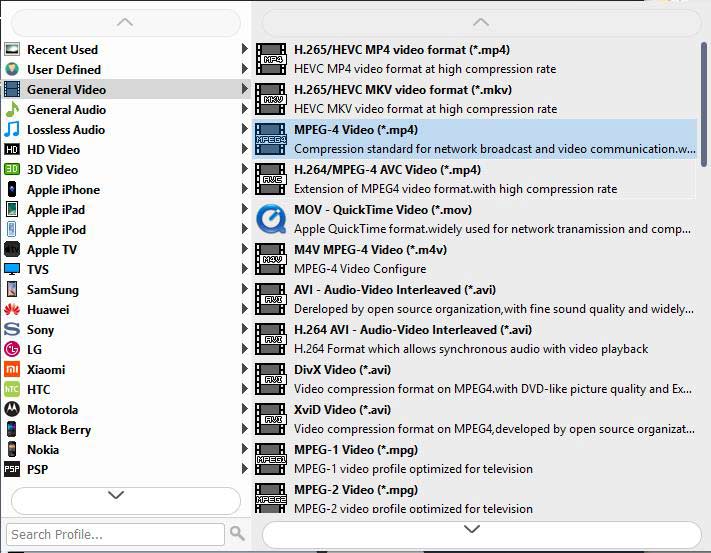Viewport: 711px width, 553px height.
Task: Click the H.265 MKV film strip icon
Action: [x=271, y=99]
